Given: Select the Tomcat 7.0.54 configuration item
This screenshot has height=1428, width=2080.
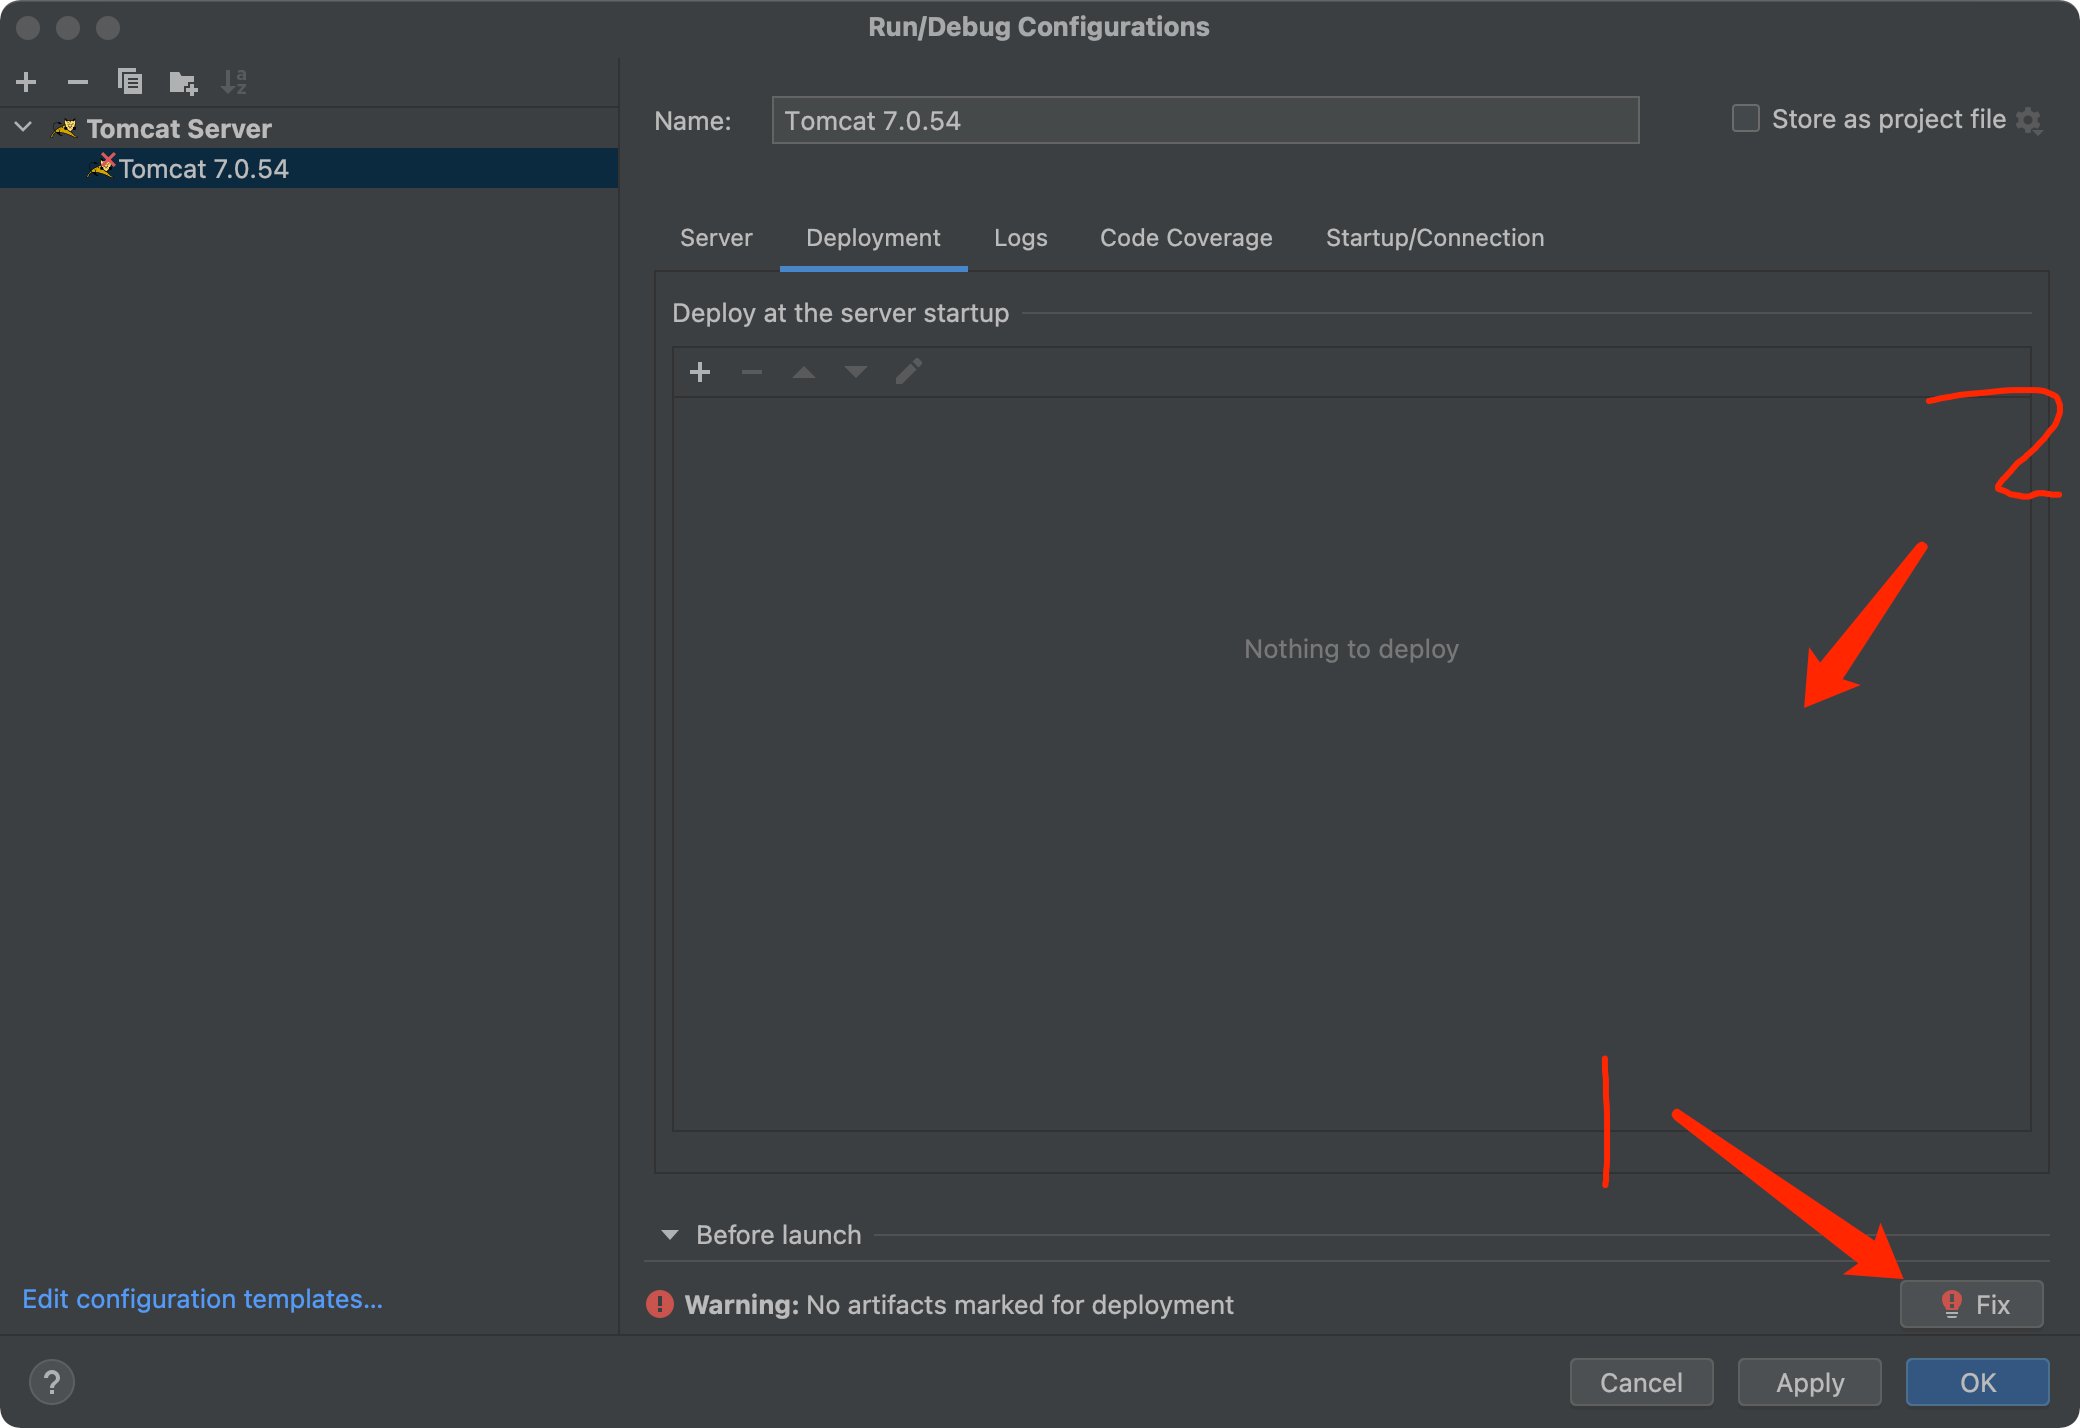Looking at the screenshot, I should 204,169.
